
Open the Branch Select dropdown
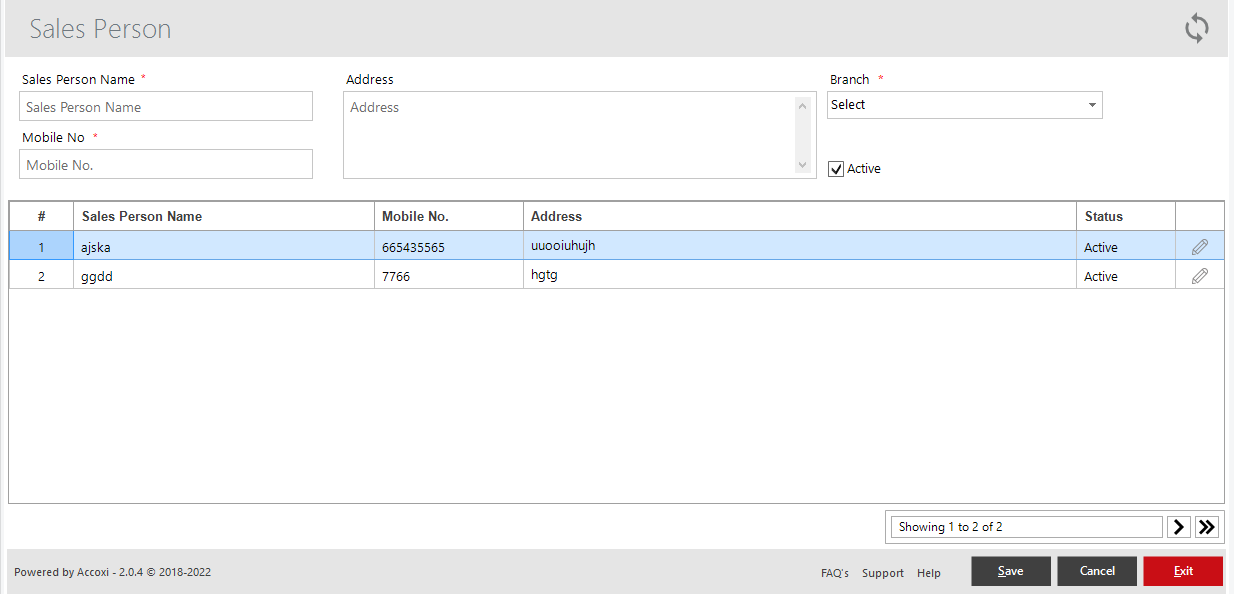tap(964, 105)
